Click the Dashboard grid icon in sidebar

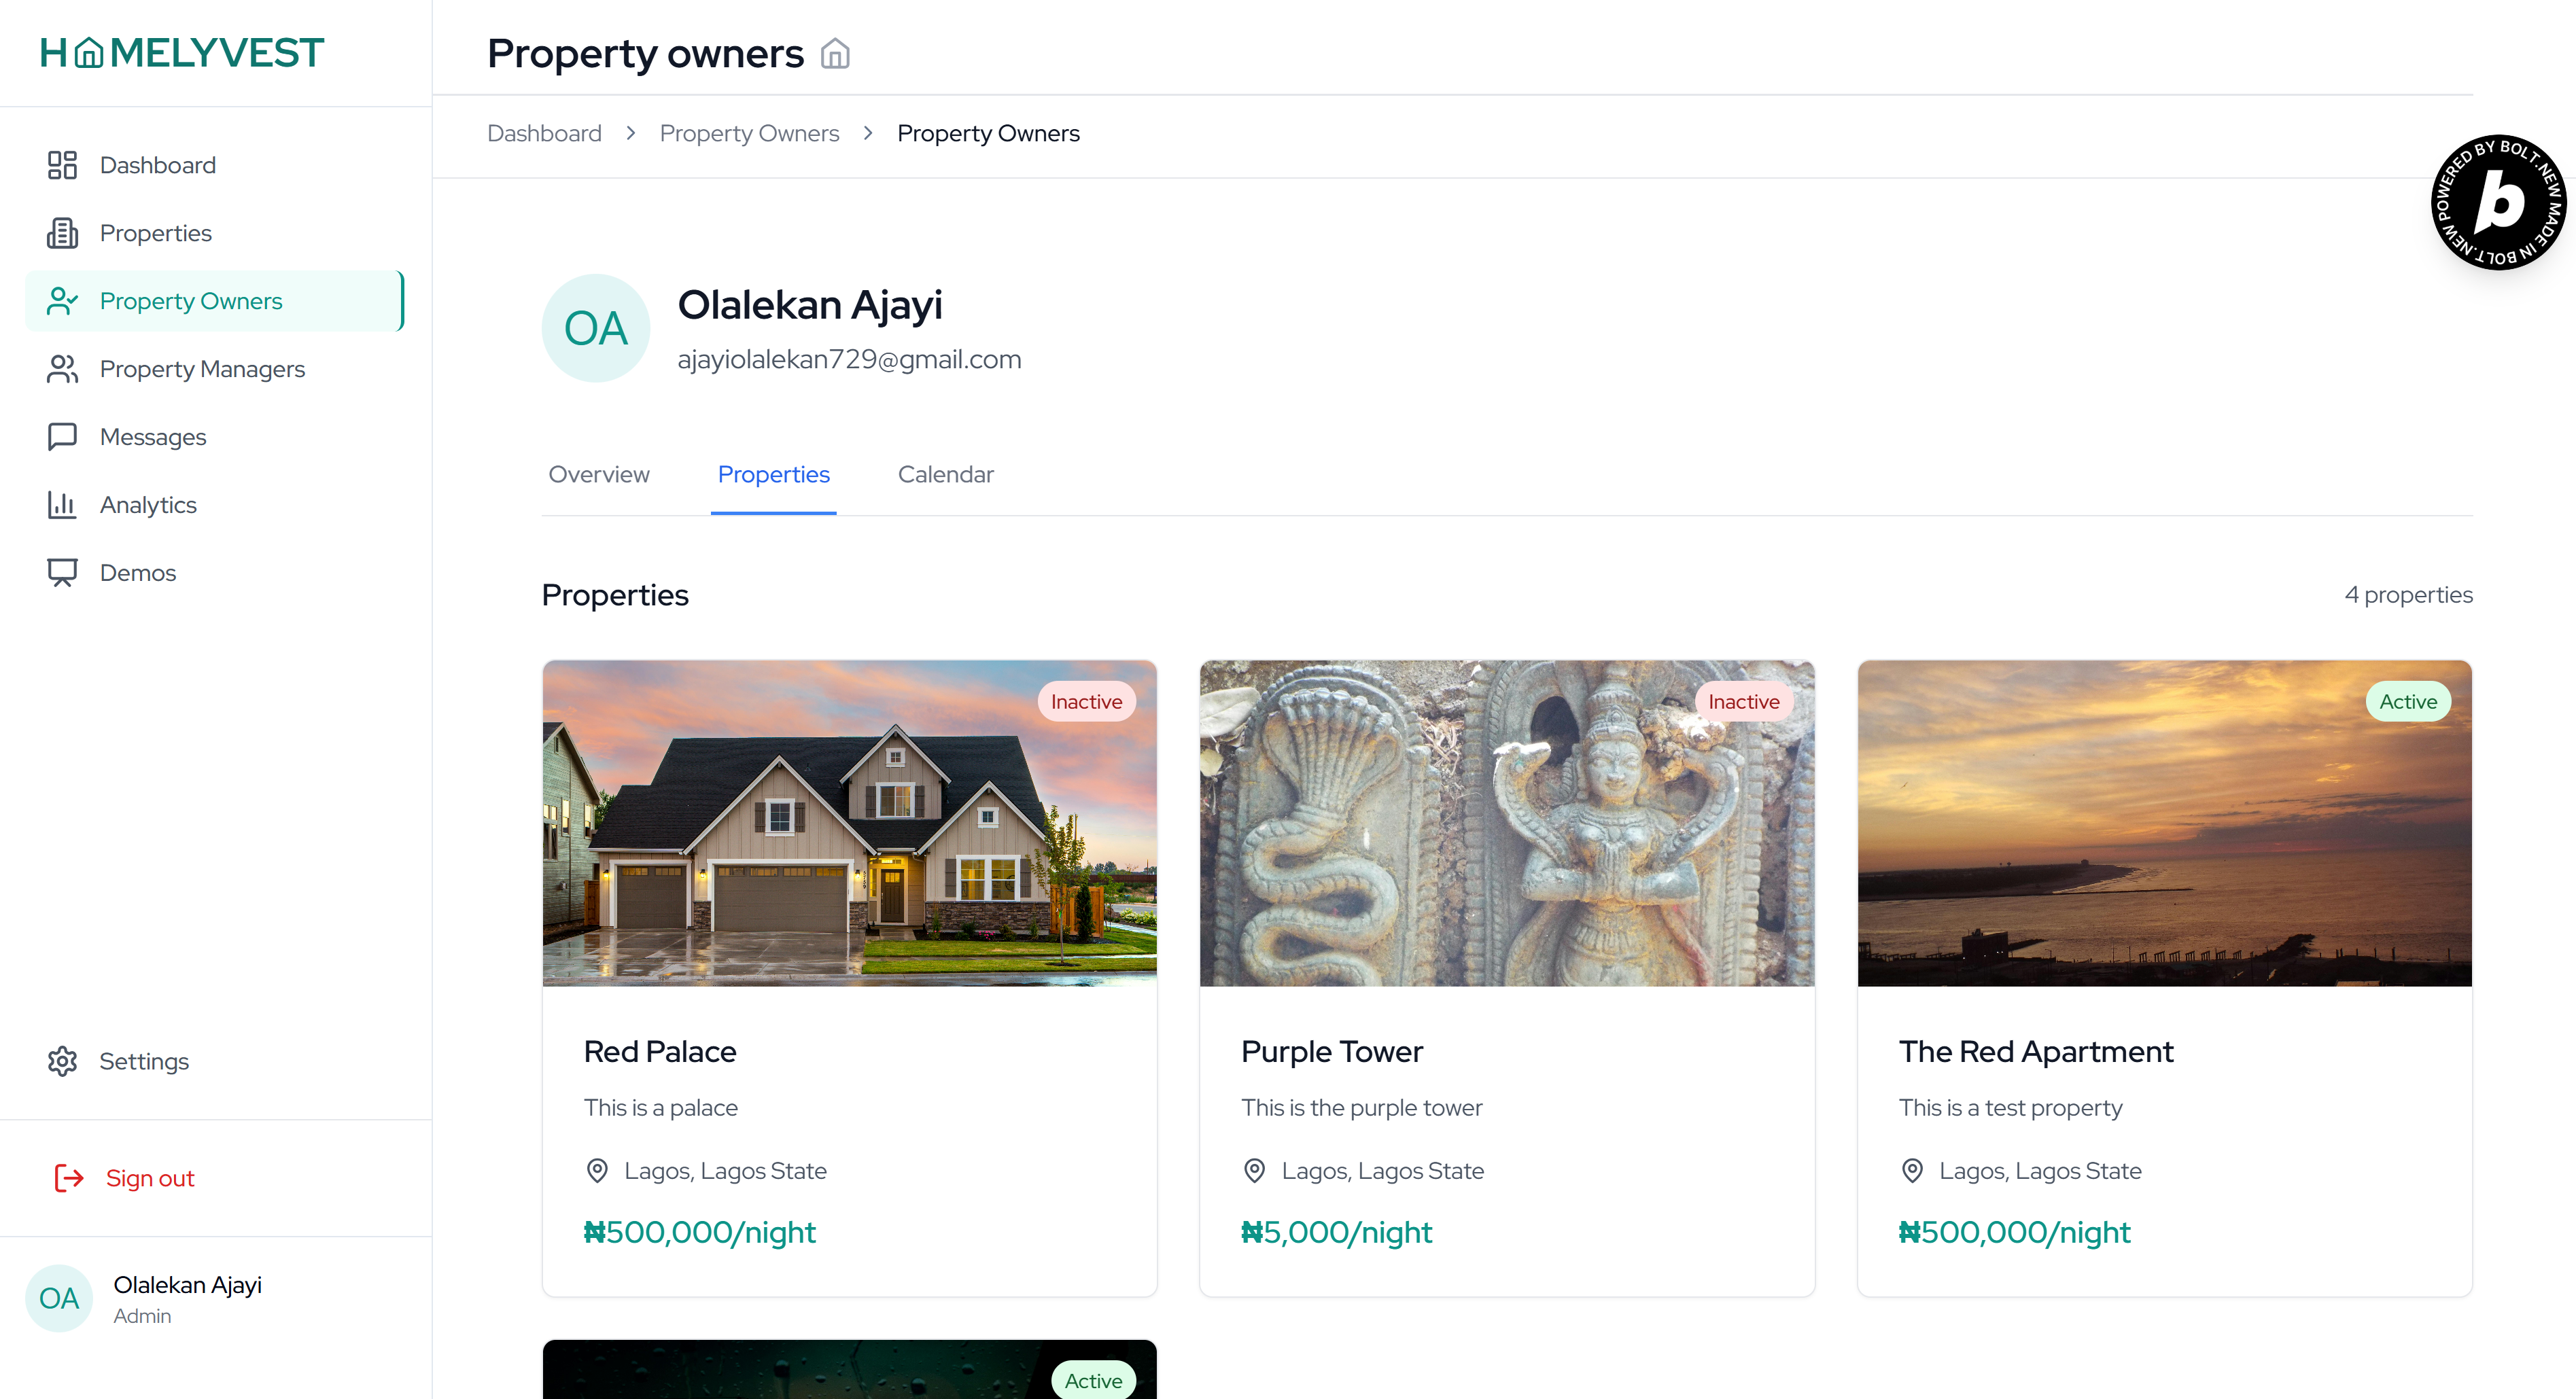(x=62, y=165)
